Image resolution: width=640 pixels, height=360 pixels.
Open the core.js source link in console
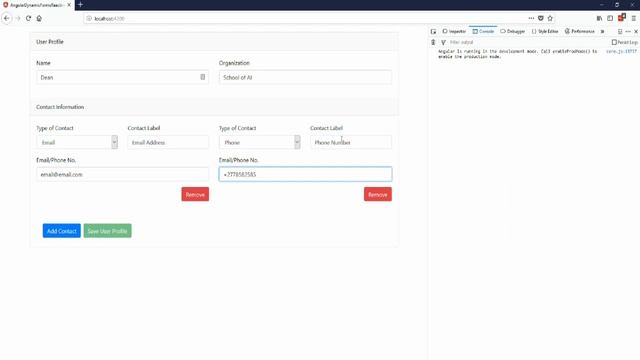tap(621, 52)
